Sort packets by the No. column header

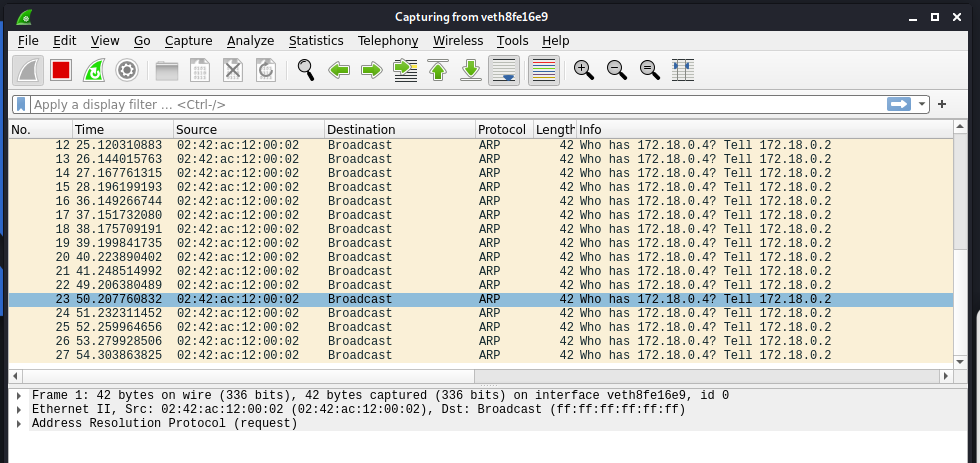tap(41, 129)
